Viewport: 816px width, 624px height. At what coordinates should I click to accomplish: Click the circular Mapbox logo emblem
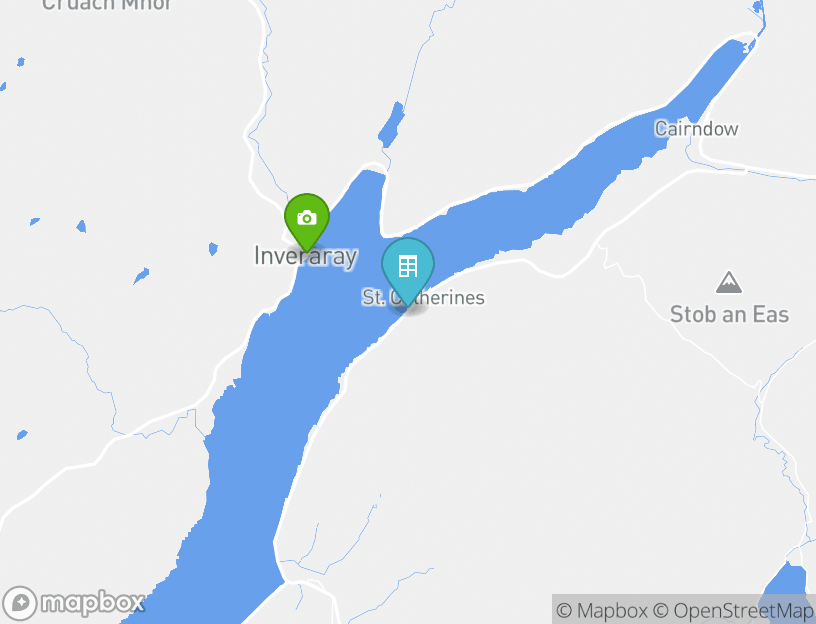click(20, 603)
